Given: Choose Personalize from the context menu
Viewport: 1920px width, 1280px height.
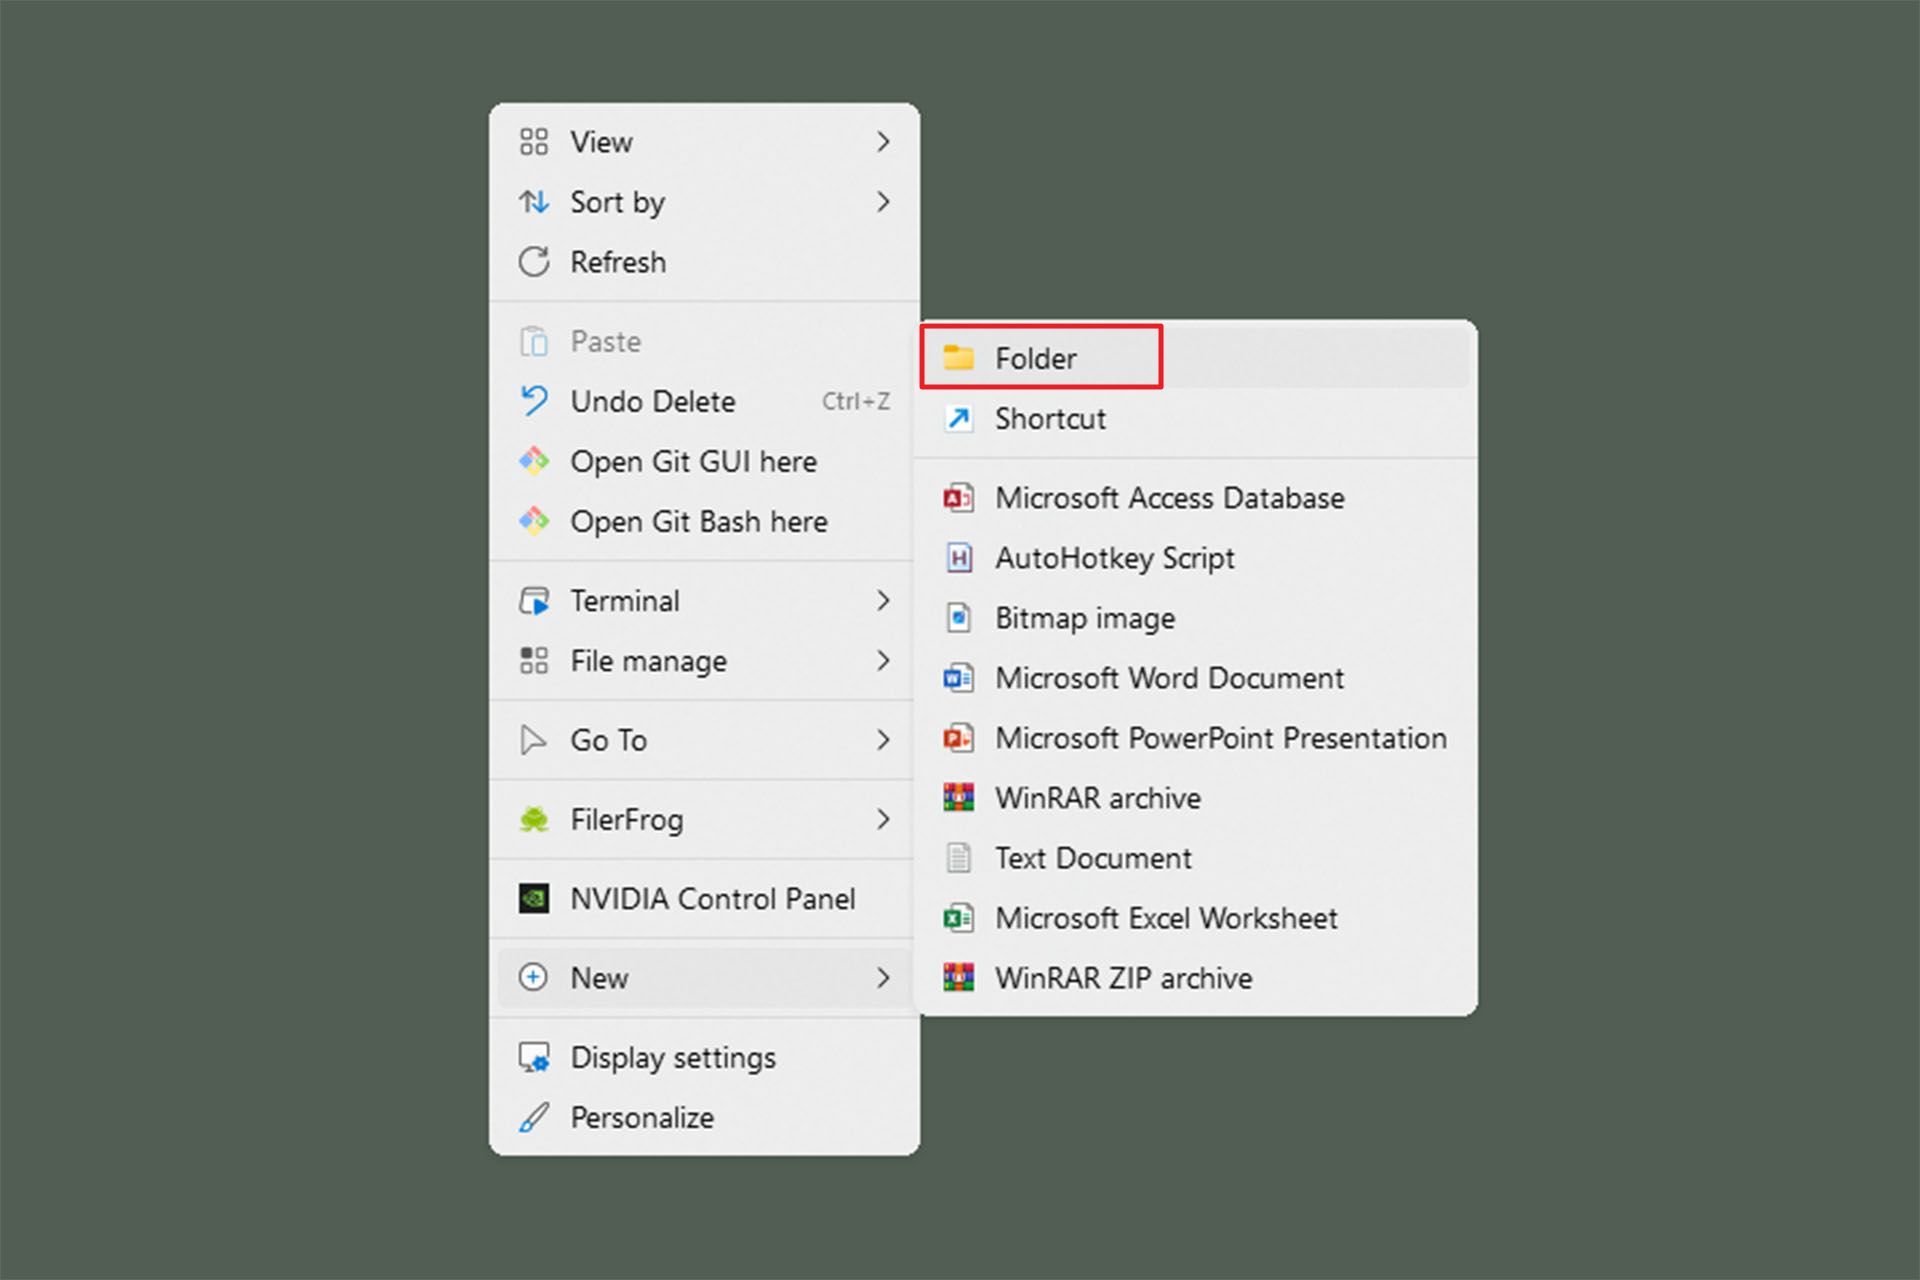Looking at the screenshot, I should (641, 1117).
